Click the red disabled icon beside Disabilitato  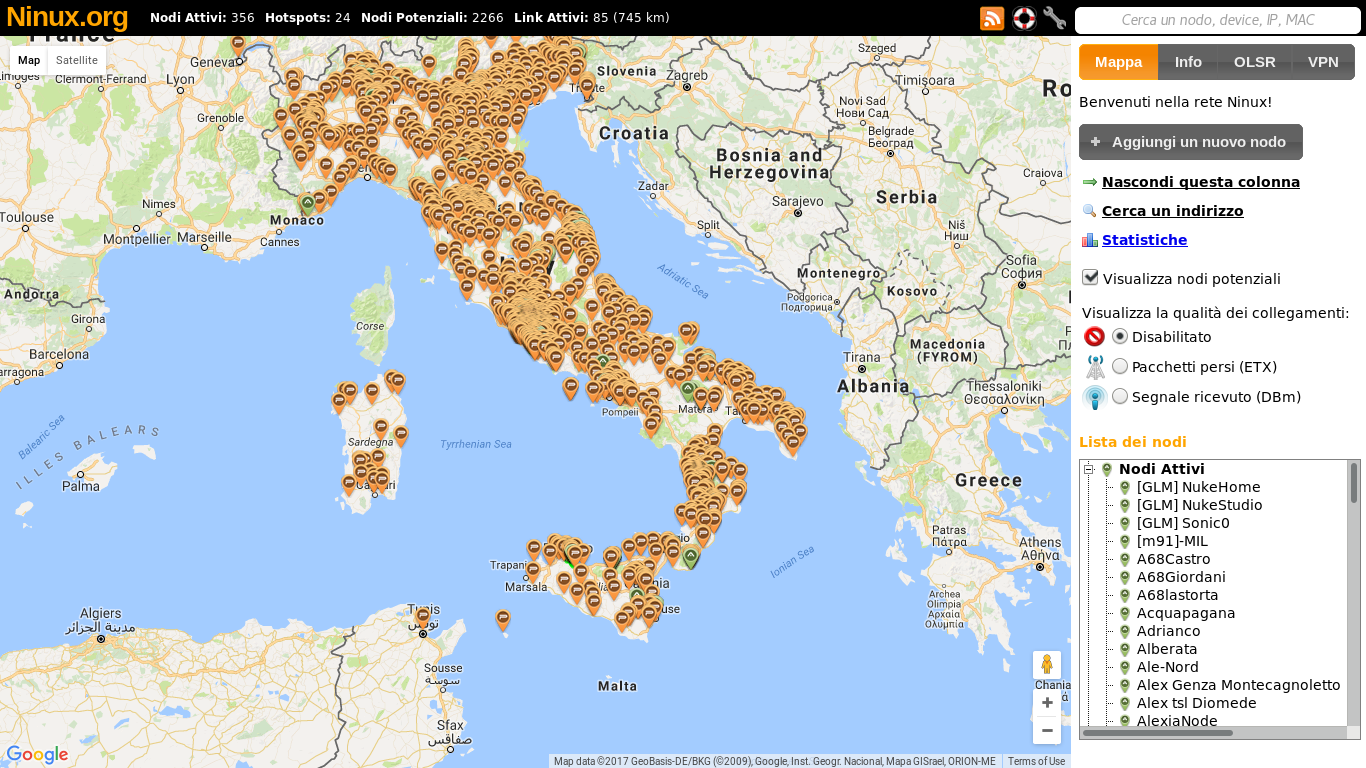pyautogui.click(x=1094, y=337)
